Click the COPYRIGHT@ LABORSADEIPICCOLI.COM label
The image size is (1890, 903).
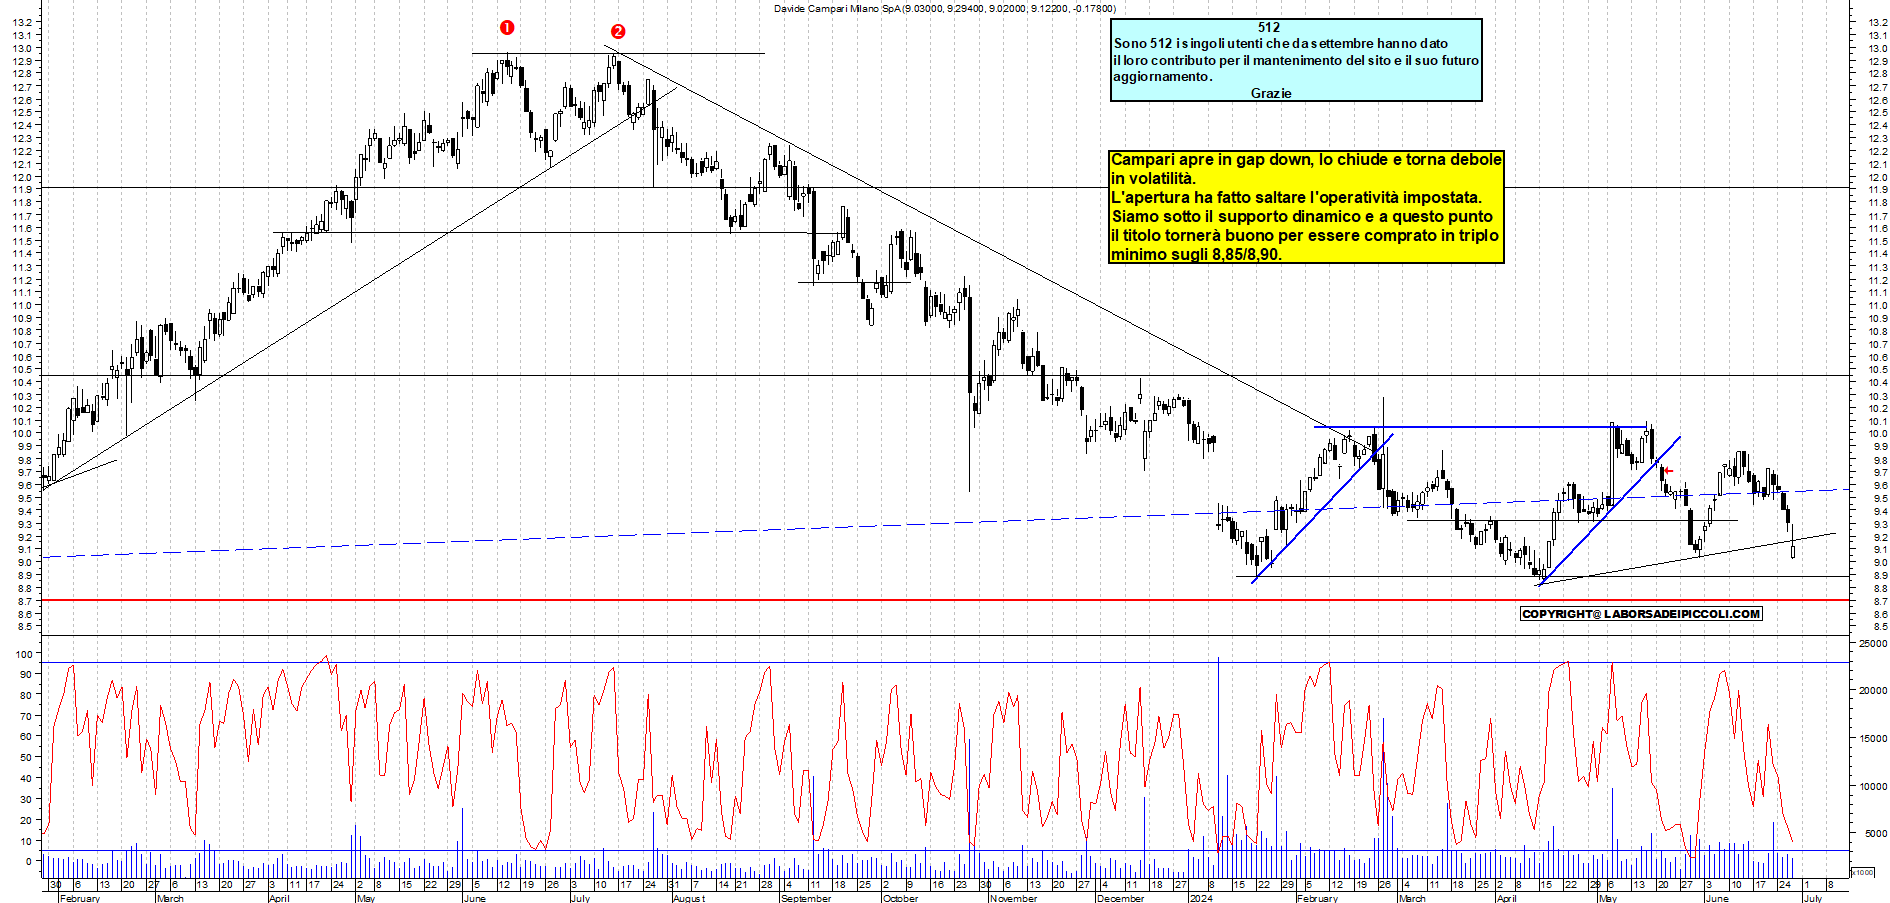coord(1640,614)
